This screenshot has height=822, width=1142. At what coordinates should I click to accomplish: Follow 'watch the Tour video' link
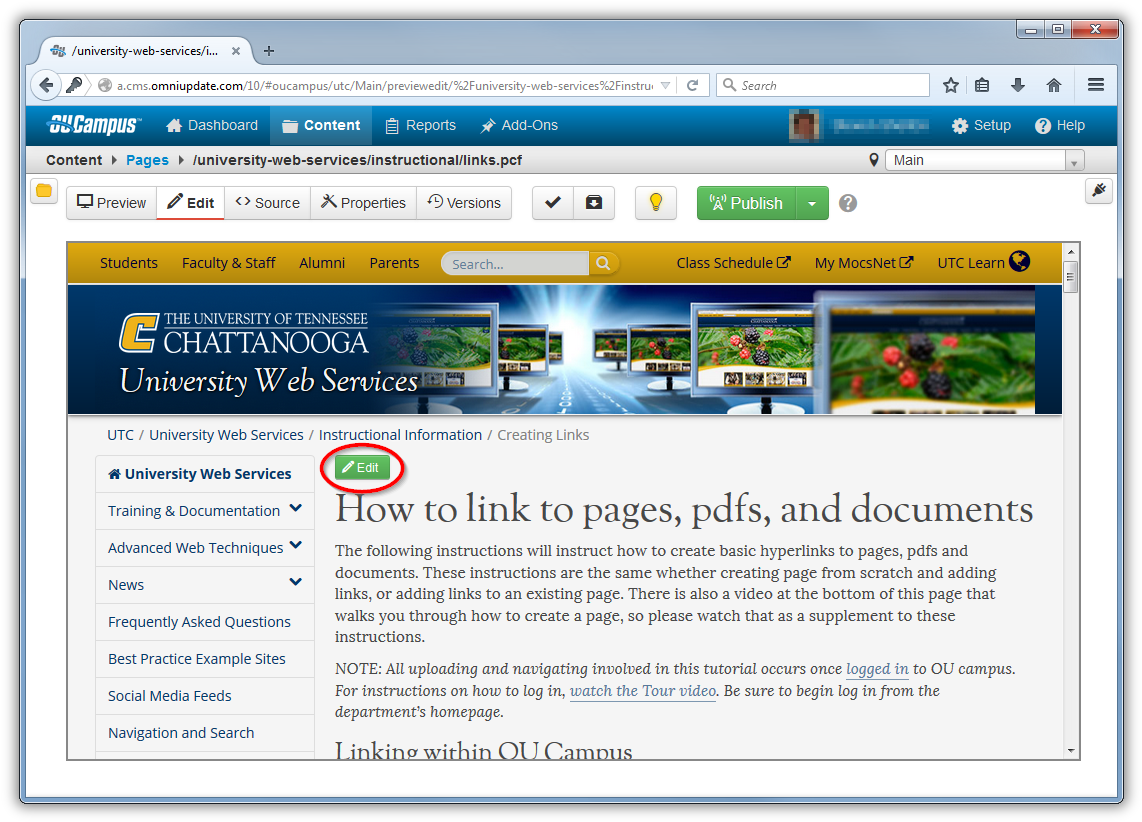(x=643, y=691)
